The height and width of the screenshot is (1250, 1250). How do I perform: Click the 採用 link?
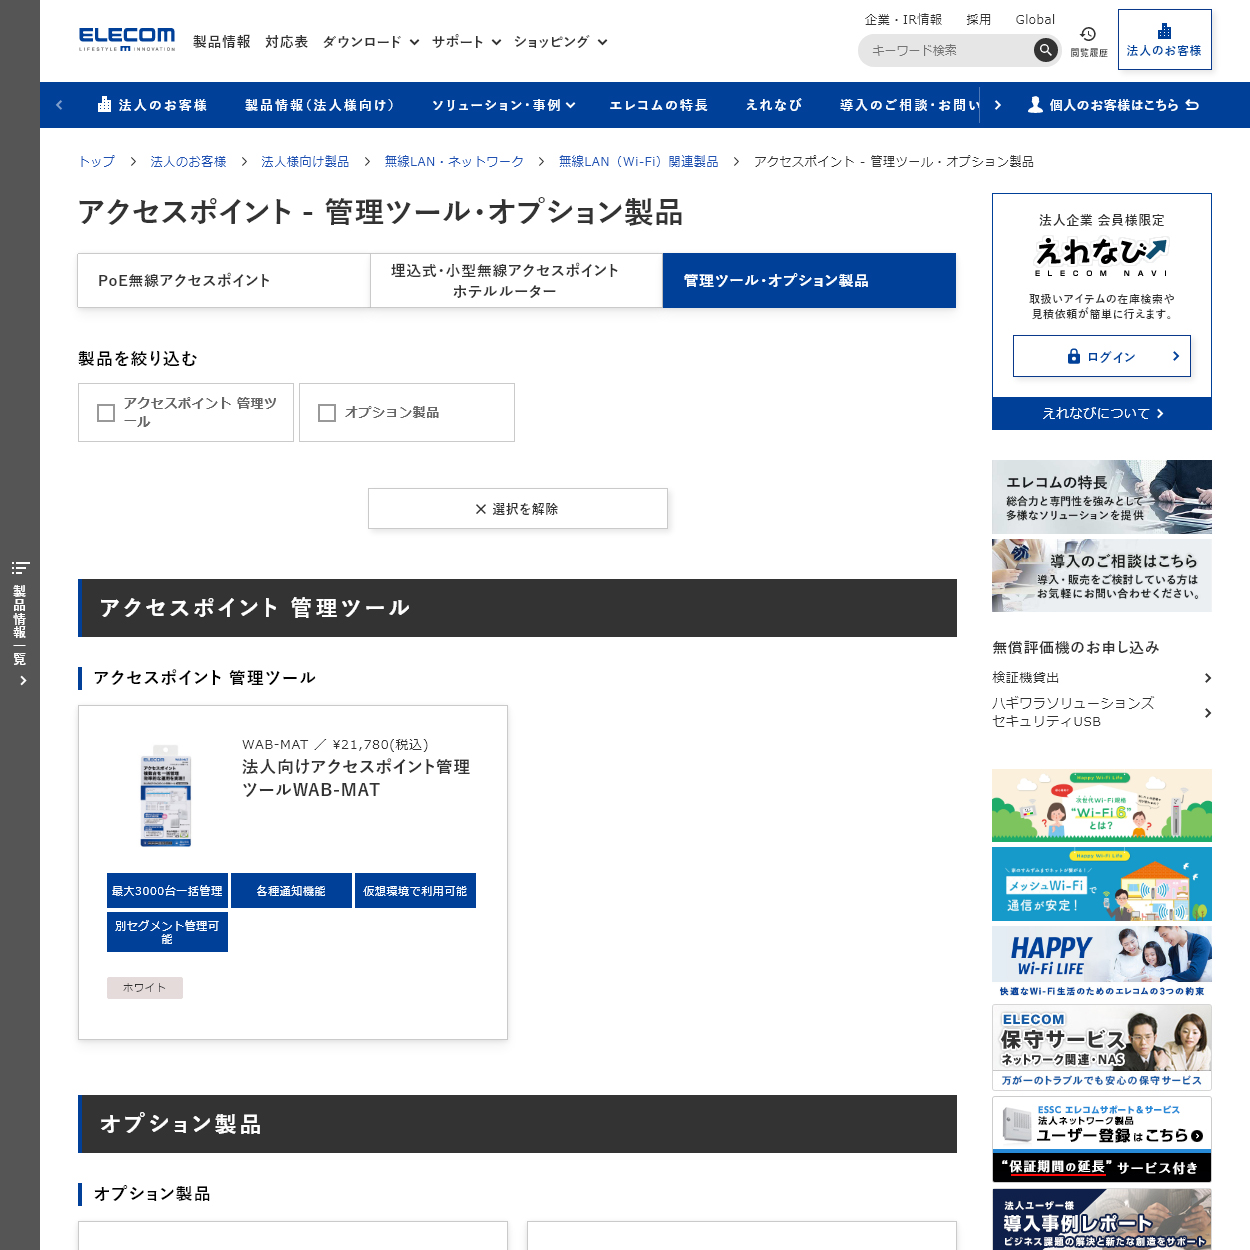(979, 19)
